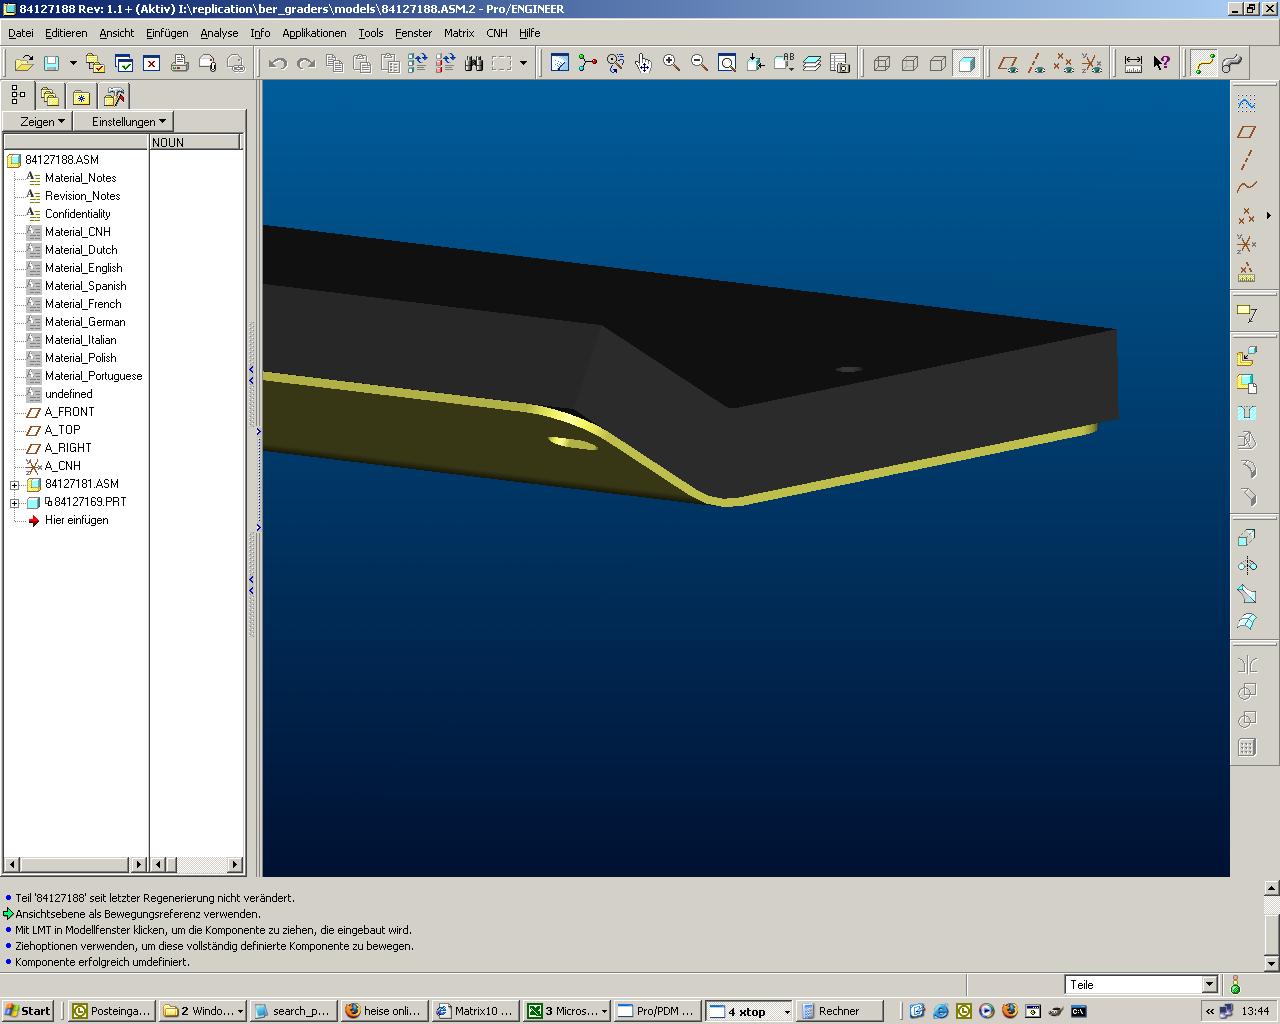Open the Analyse menu
Viewport: 1280px width, 1024px height.
(x=219, y=33)
